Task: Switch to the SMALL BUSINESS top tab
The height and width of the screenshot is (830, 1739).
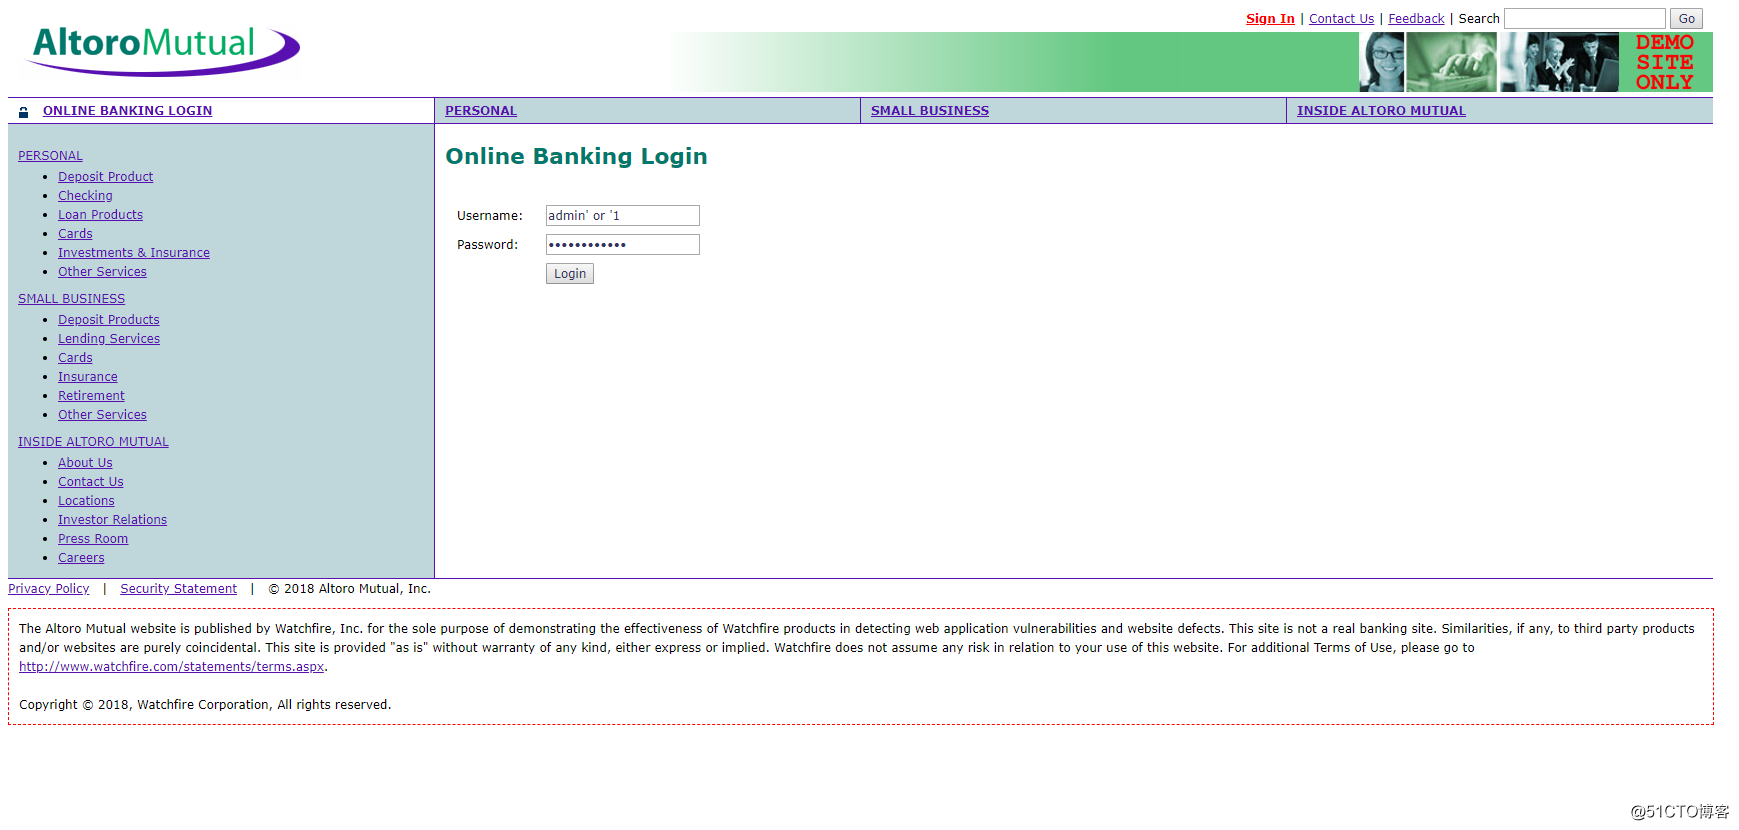Action: 930,111
